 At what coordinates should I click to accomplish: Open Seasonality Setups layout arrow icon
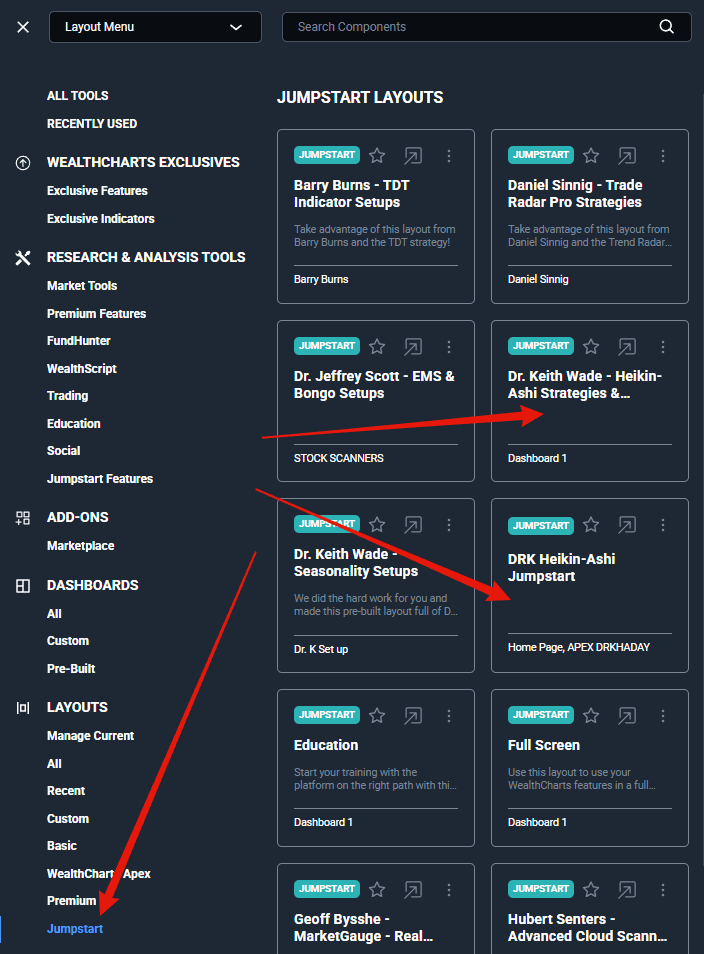(413, 524)
